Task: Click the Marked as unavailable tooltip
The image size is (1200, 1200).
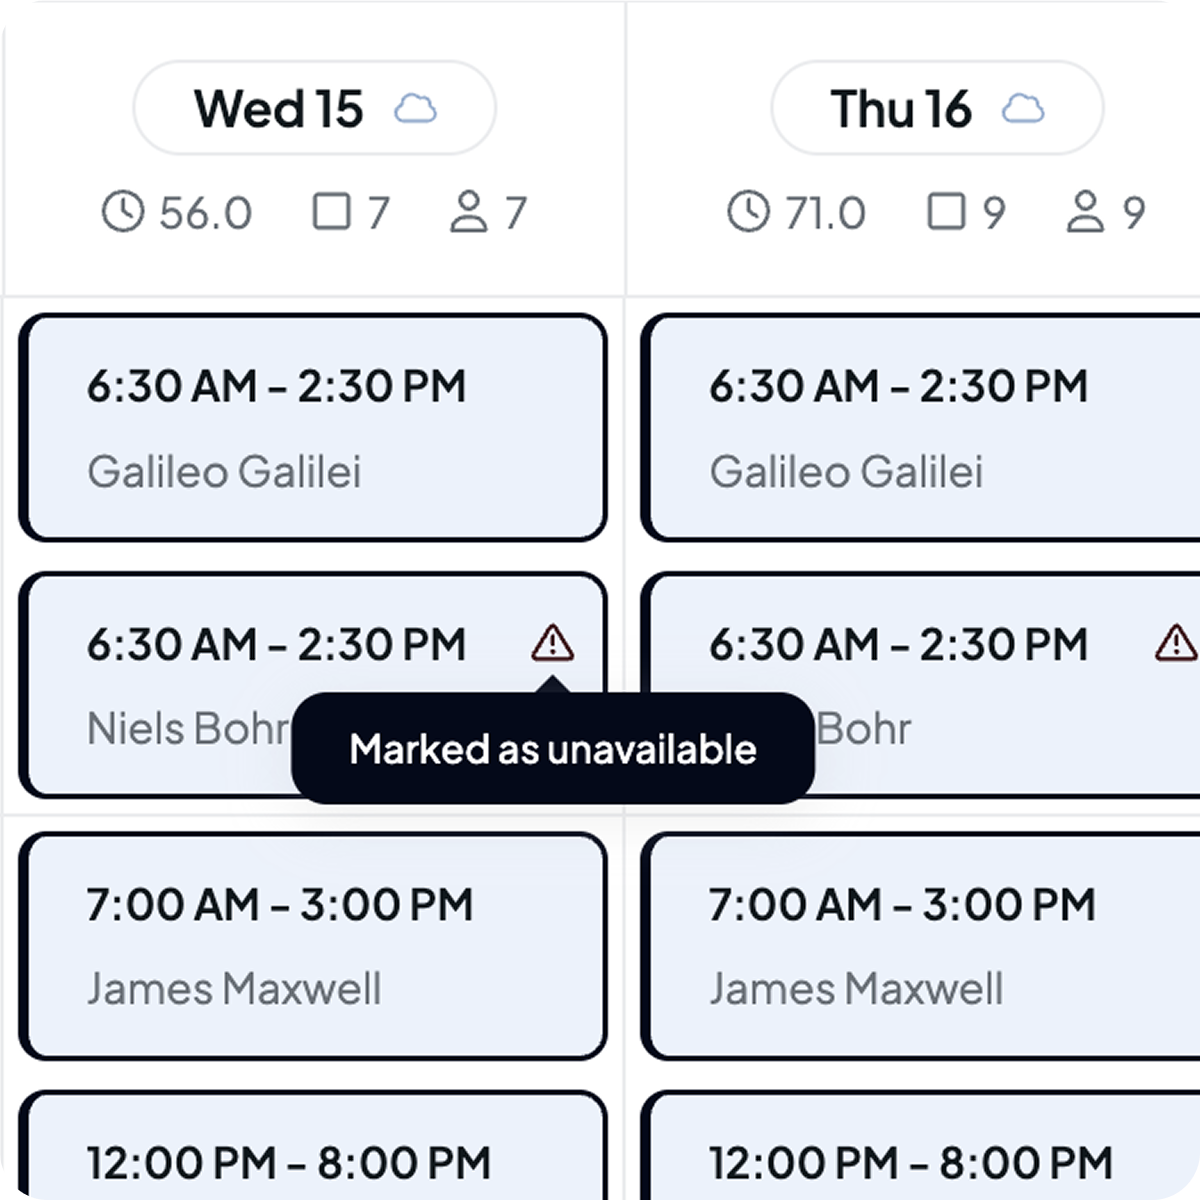Action: [553, 748]
